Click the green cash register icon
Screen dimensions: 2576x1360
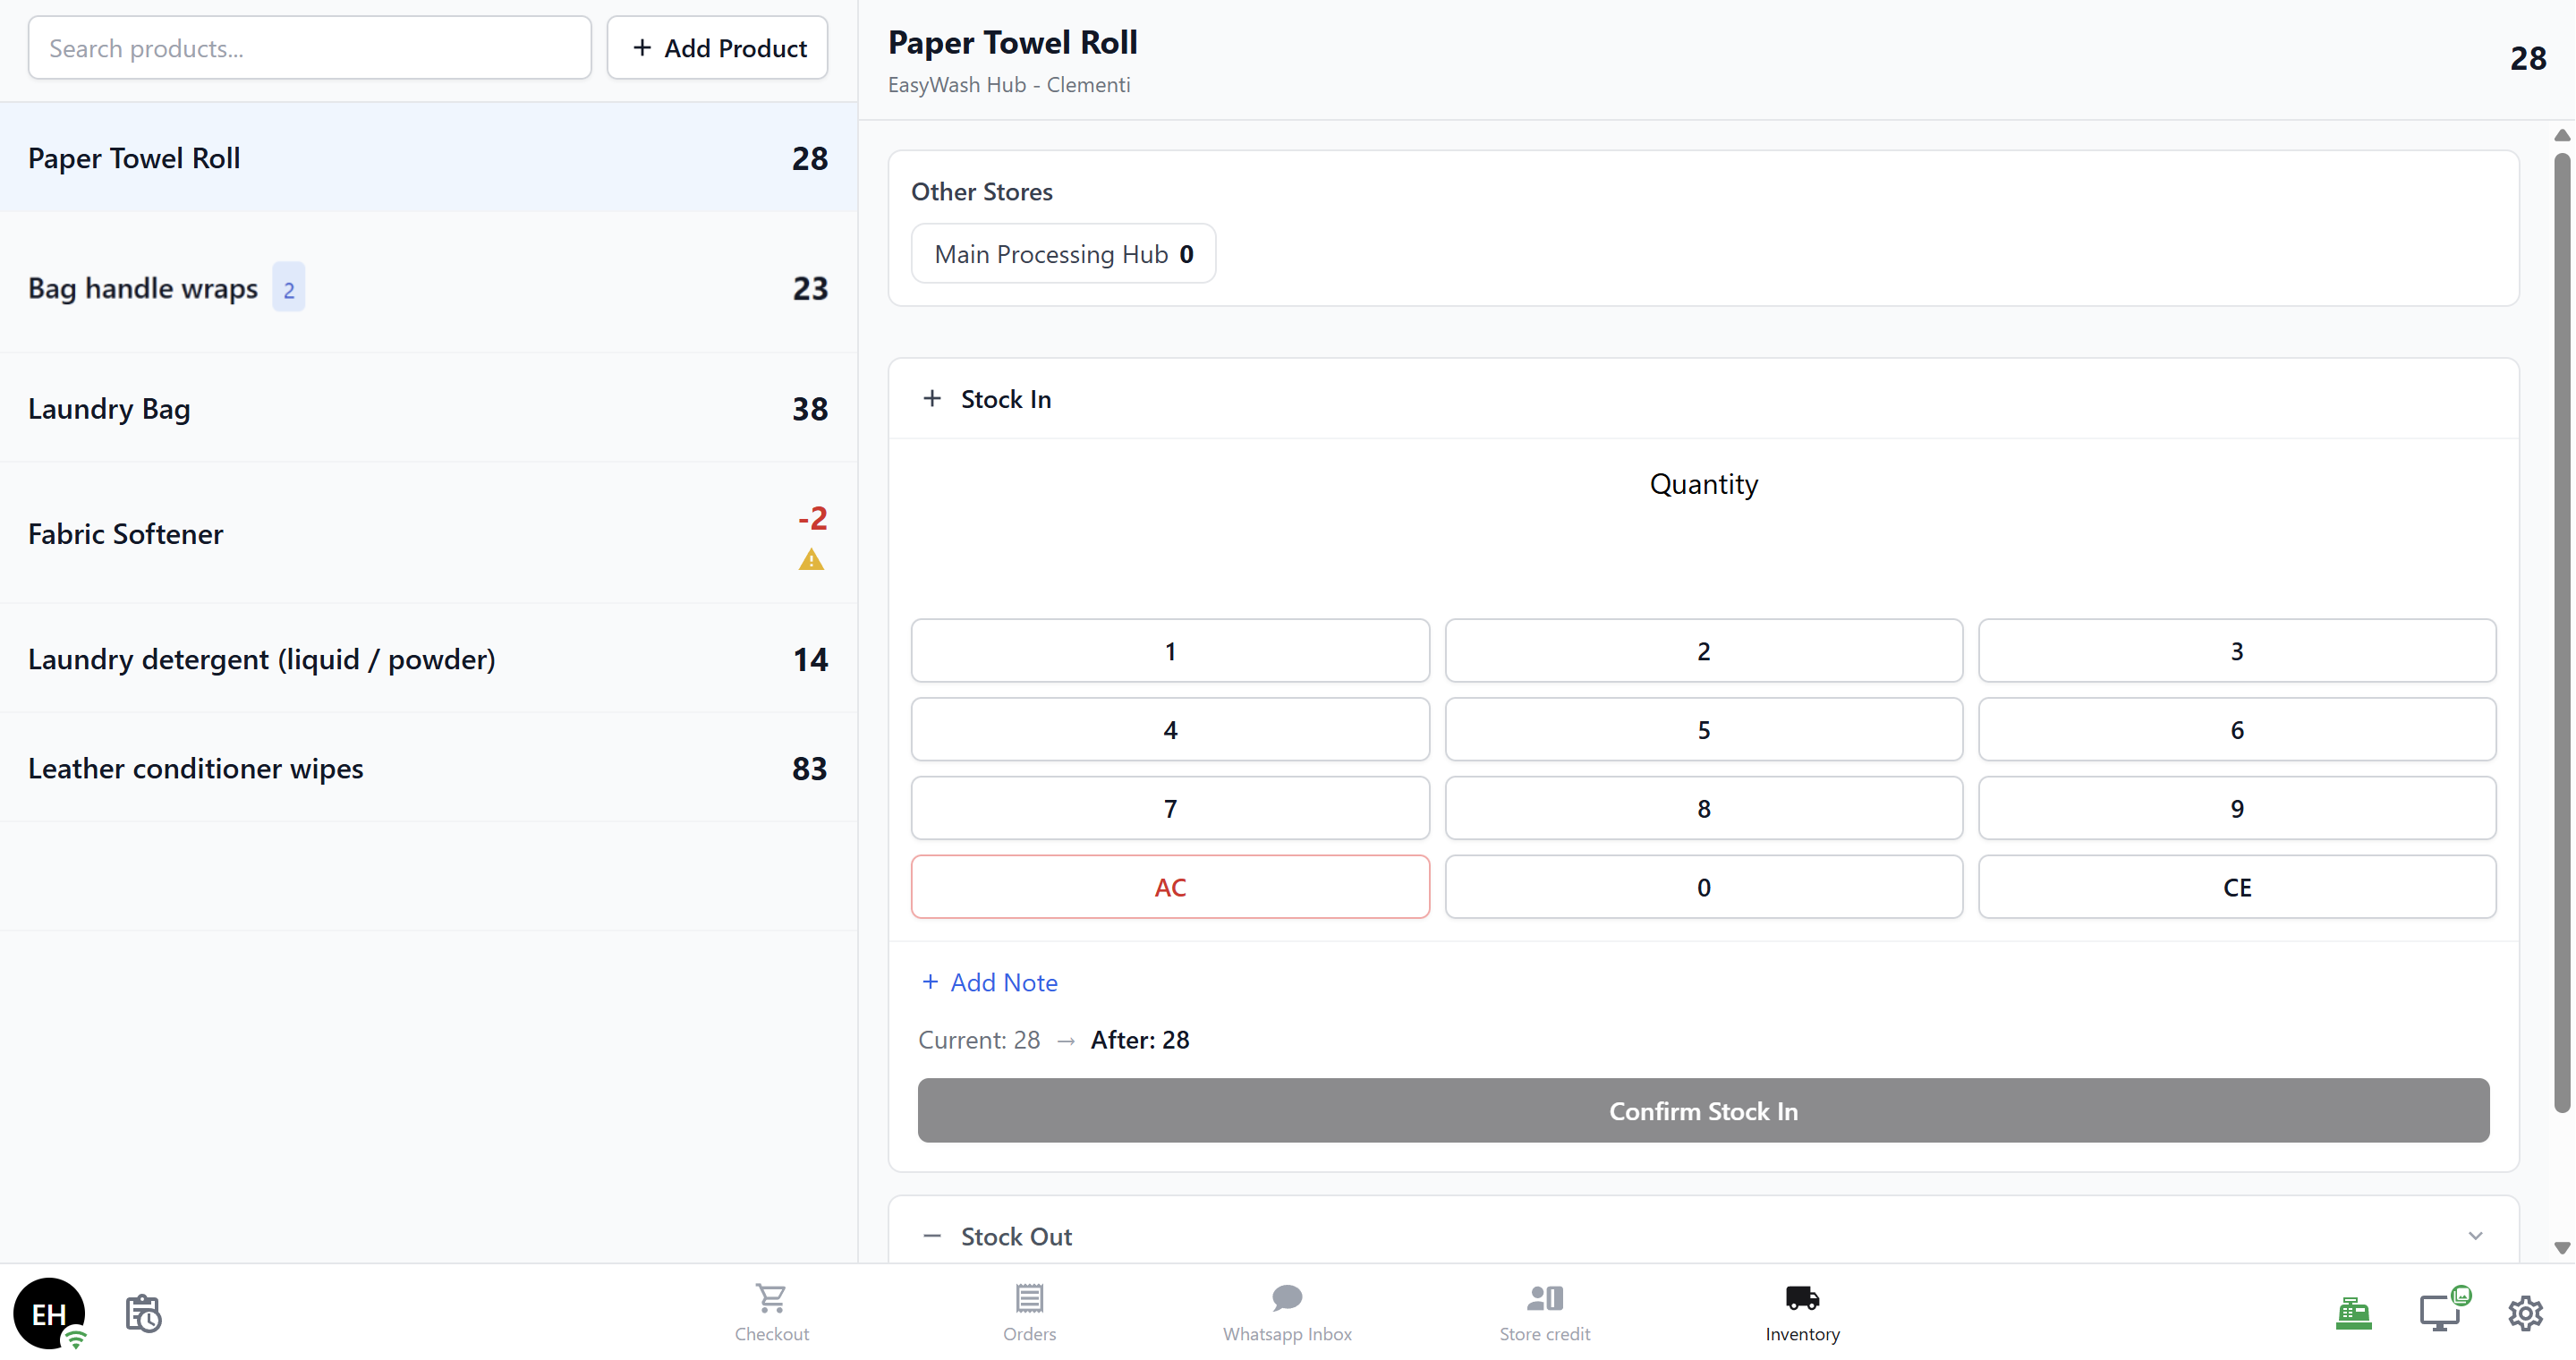[2353, 1313]
